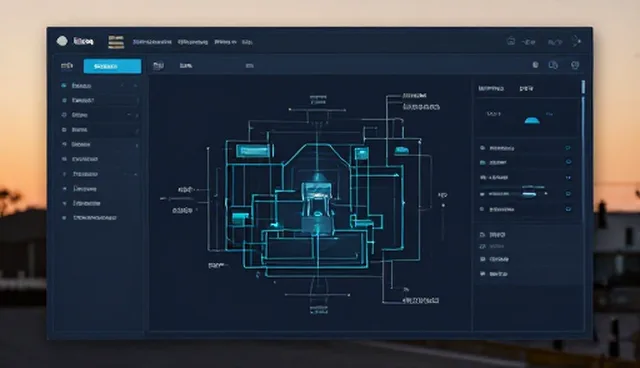Click the house-shaped icon in top header
The image size is (640, 368).
[x=511, y=41]
